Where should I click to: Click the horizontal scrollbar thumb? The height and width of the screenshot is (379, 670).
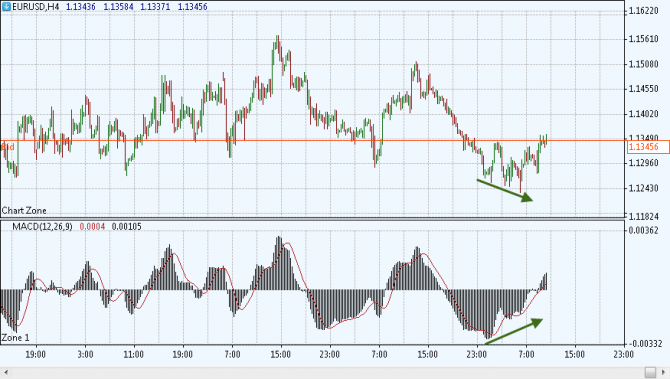click(650, 373)
